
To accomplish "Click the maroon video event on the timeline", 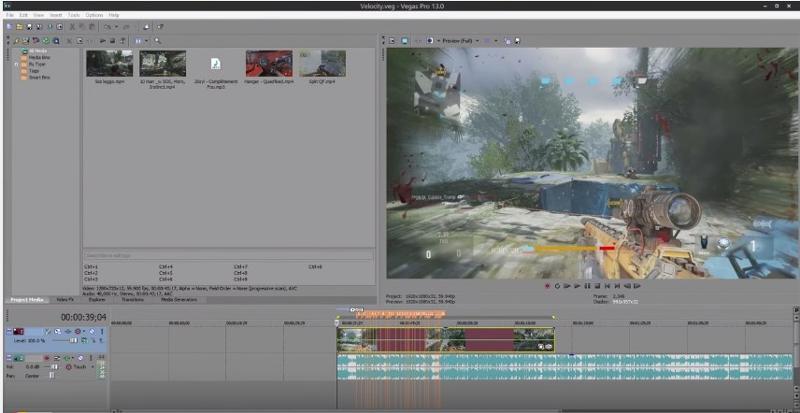I will click(x=489, y=339).
